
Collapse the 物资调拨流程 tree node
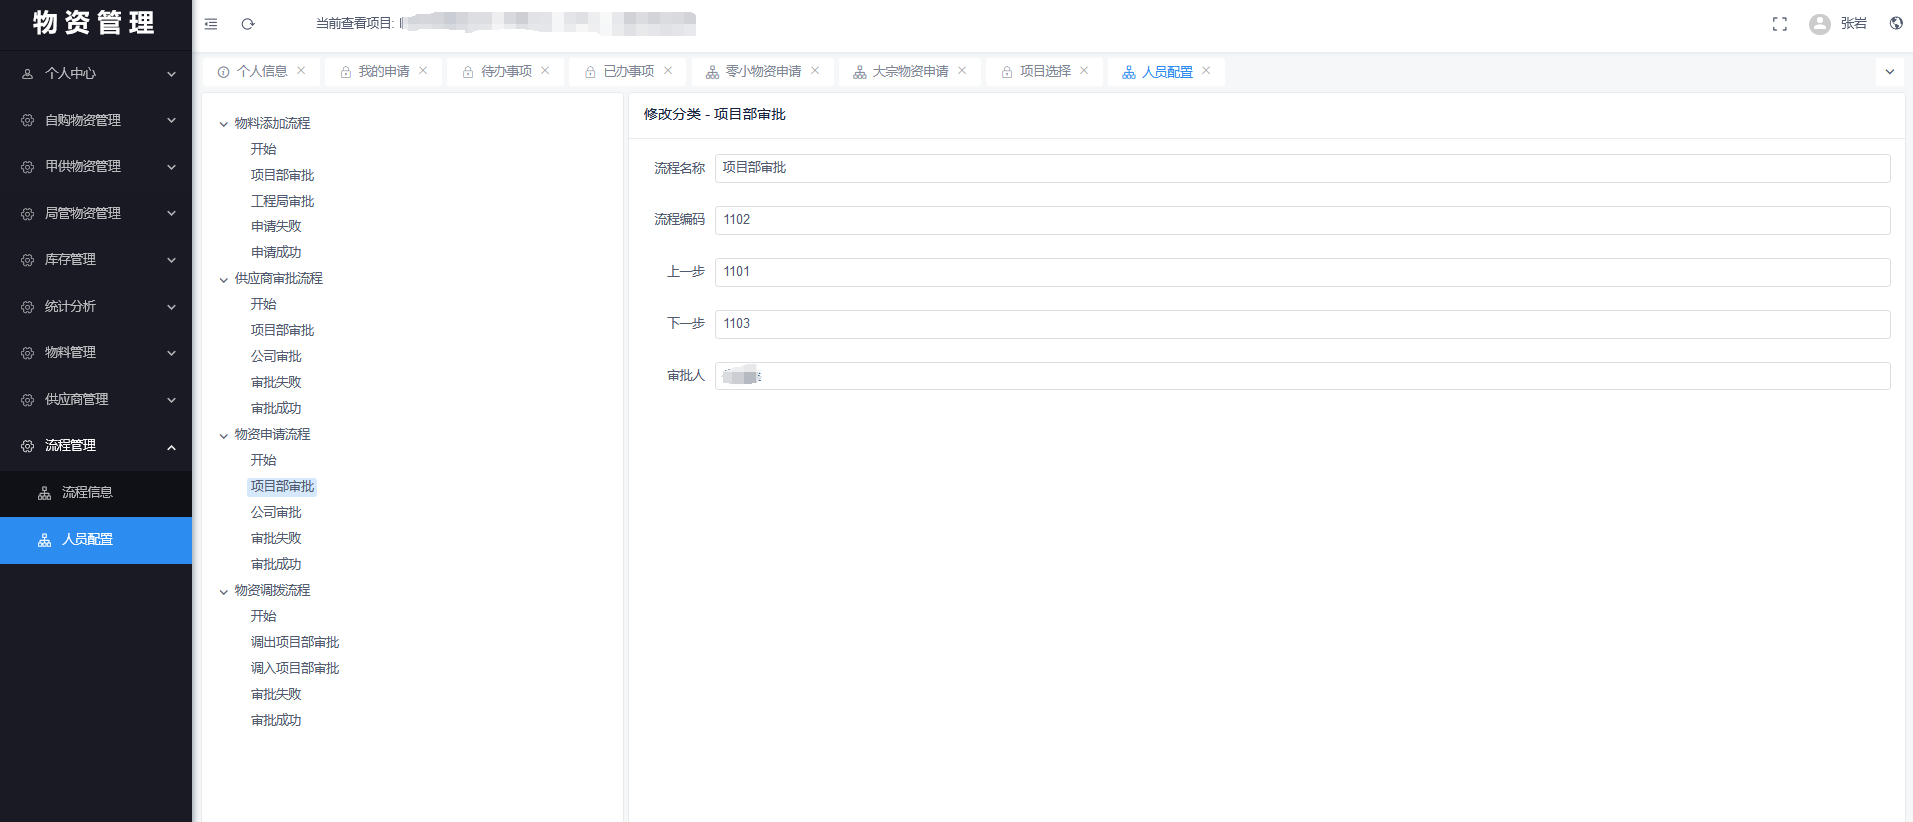pyautogui.click(x=223, y=591)
